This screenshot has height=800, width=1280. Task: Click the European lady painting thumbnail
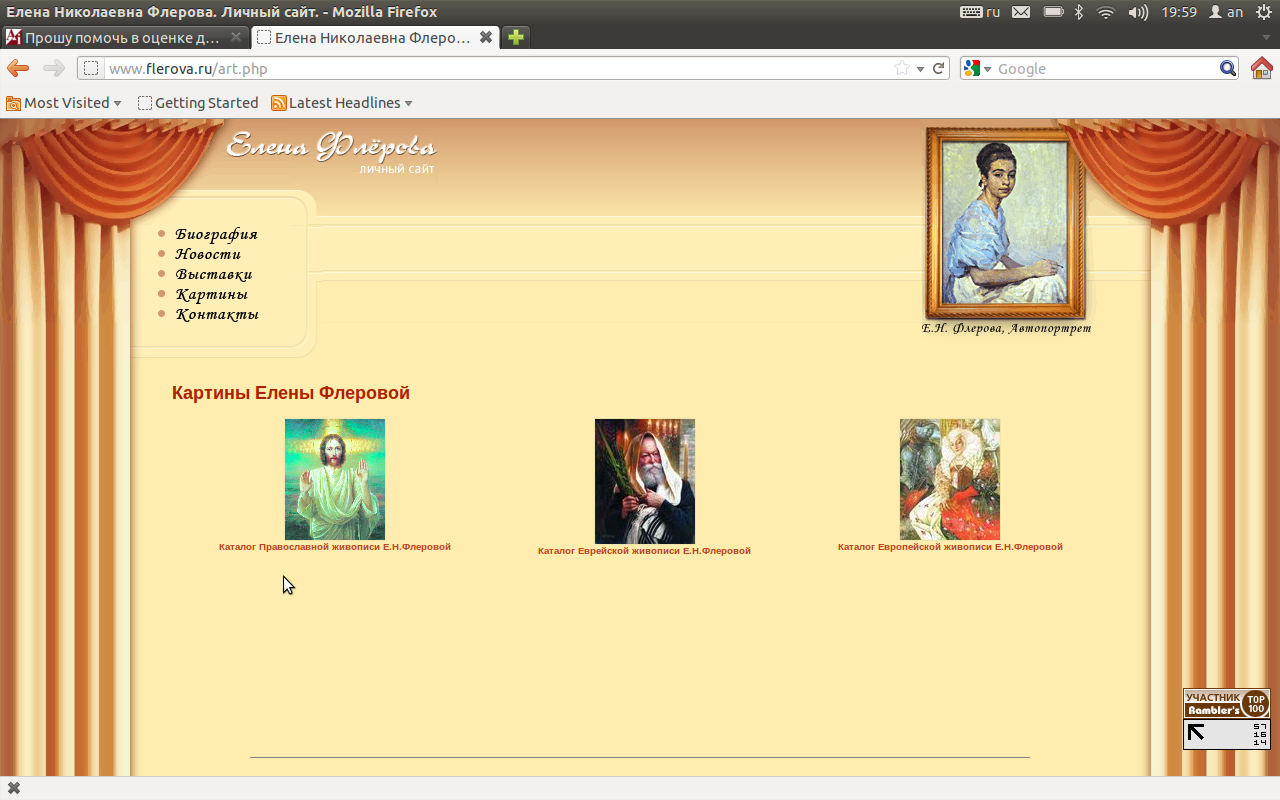point(950,479)
